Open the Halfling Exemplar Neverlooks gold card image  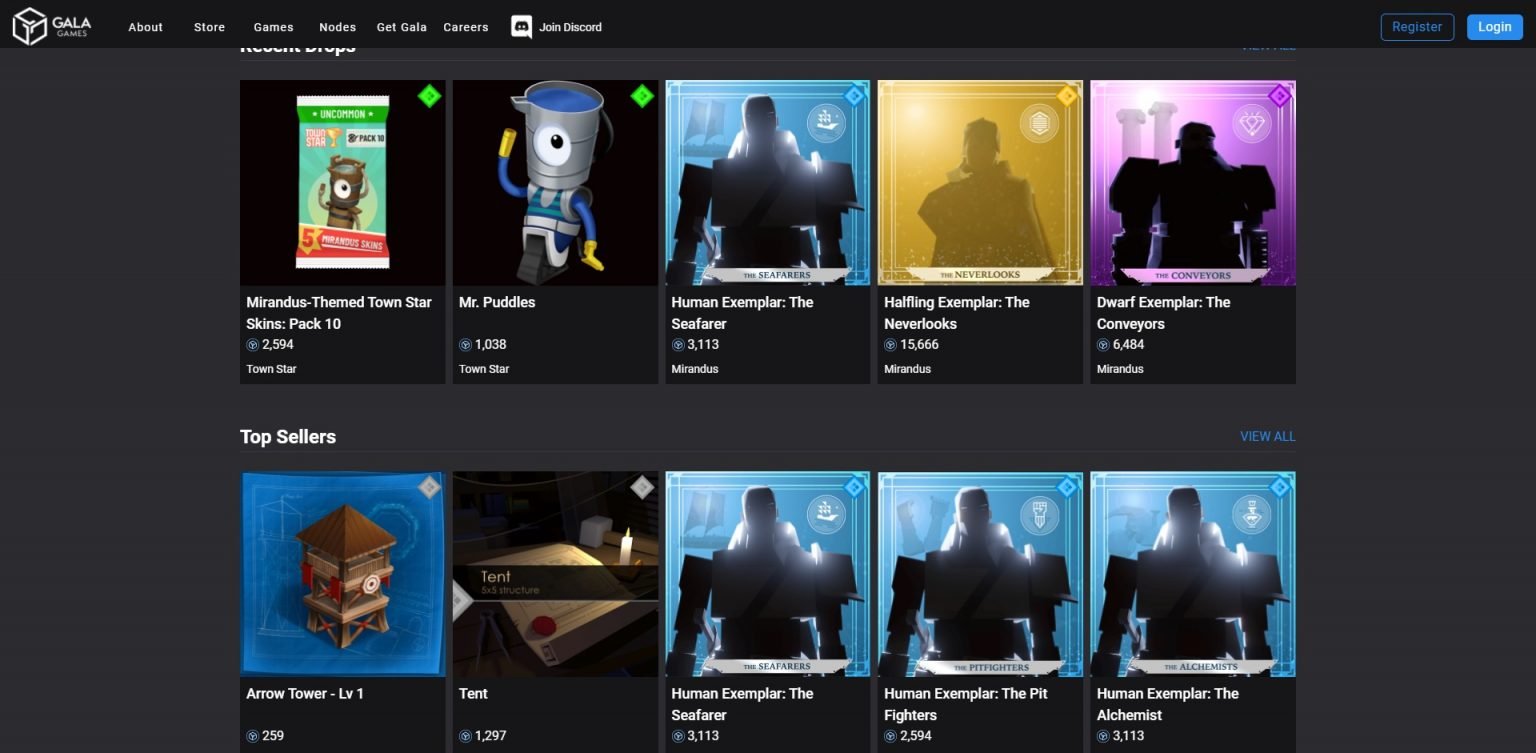(x=980, y=183)
